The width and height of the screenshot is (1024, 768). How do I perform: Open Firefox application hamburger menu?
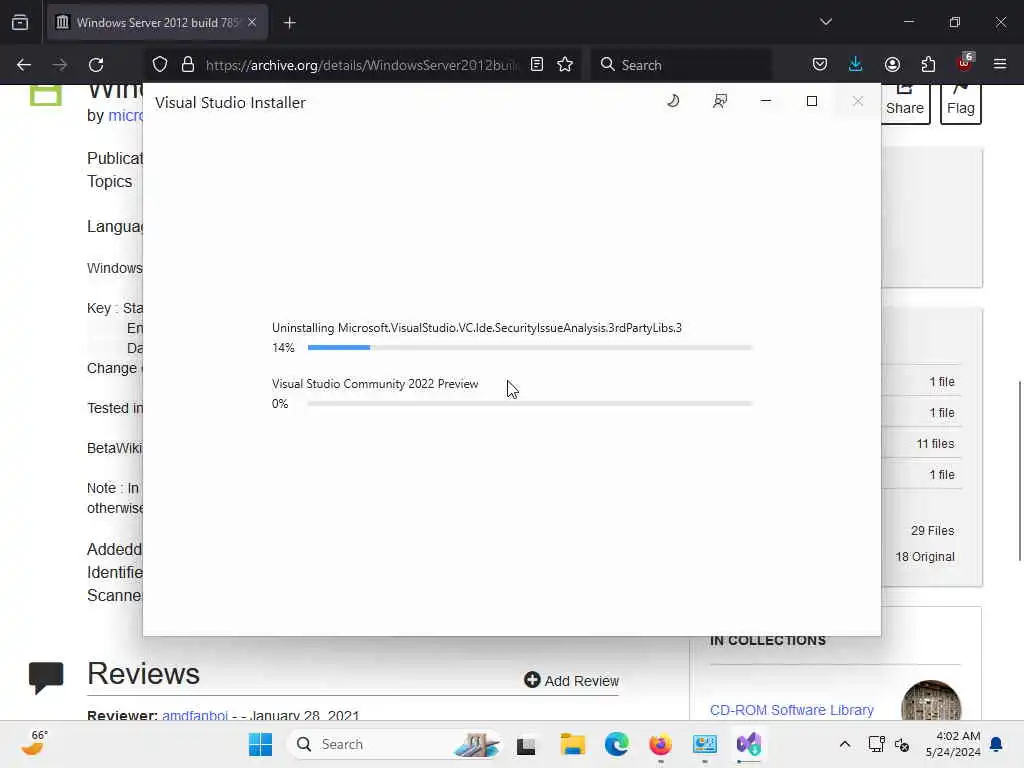click(x=1000, y=65)
